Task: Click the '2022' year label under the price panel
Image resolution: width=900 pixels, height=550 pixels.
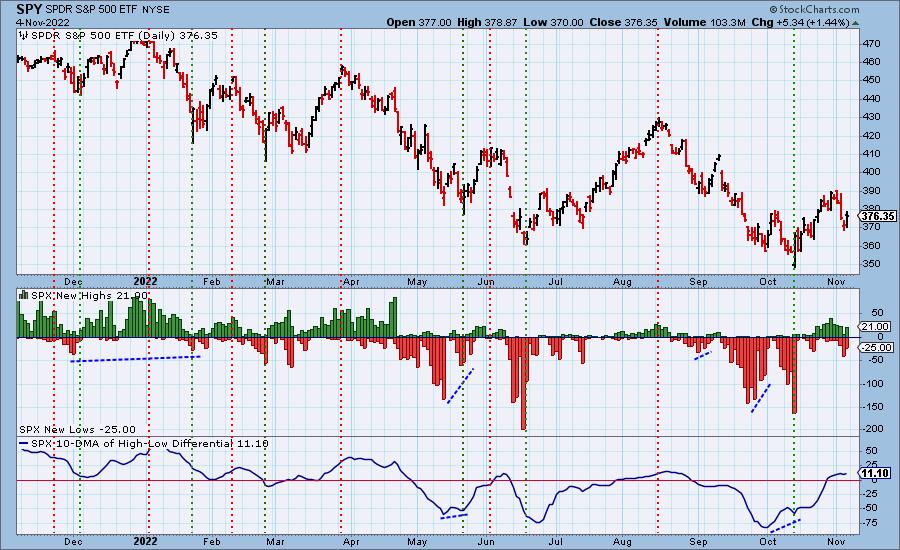Action: 145,281
